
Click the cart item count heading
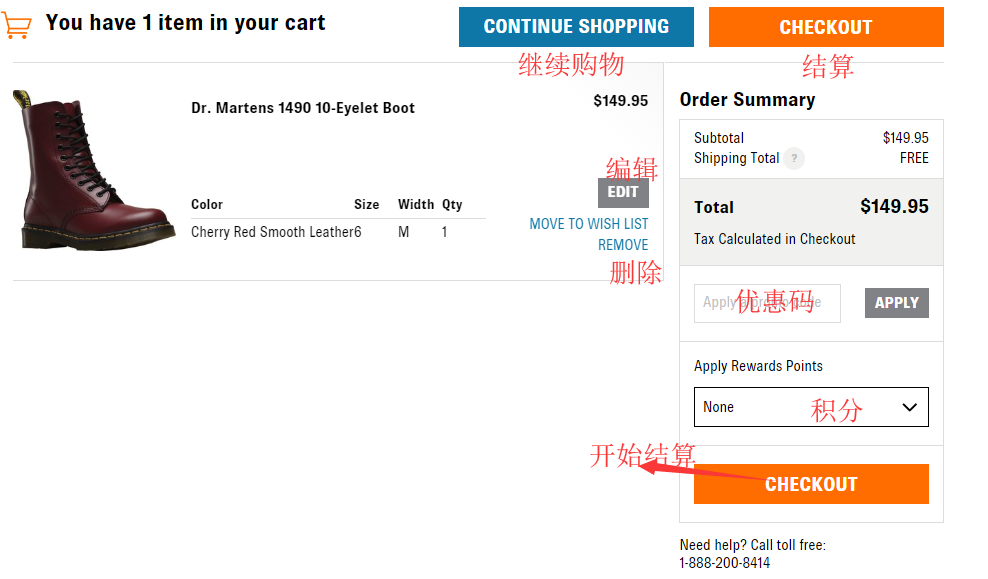pos(186,23)
